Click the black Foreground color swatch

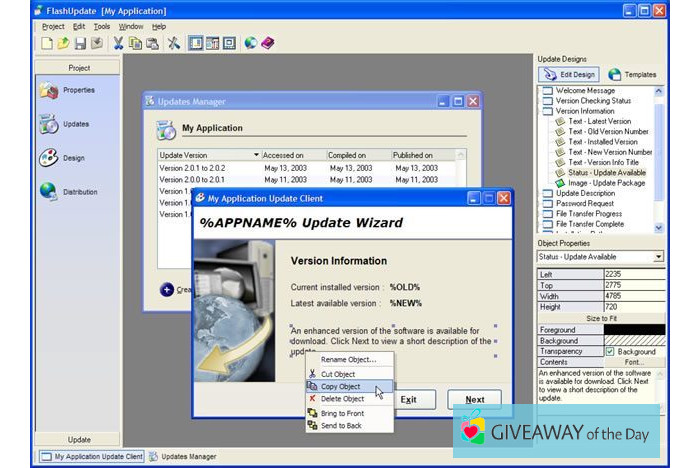pyautogui.click(x=634, y=329)
